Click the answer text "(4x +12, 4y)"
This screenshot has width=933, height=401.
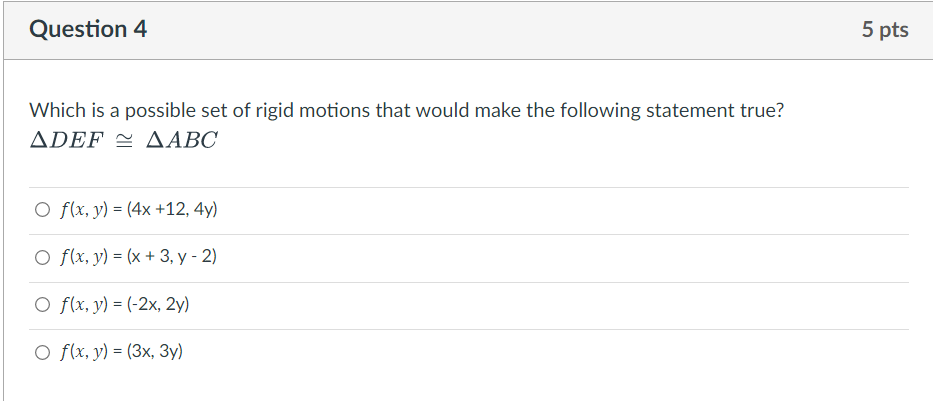[172, 210]
